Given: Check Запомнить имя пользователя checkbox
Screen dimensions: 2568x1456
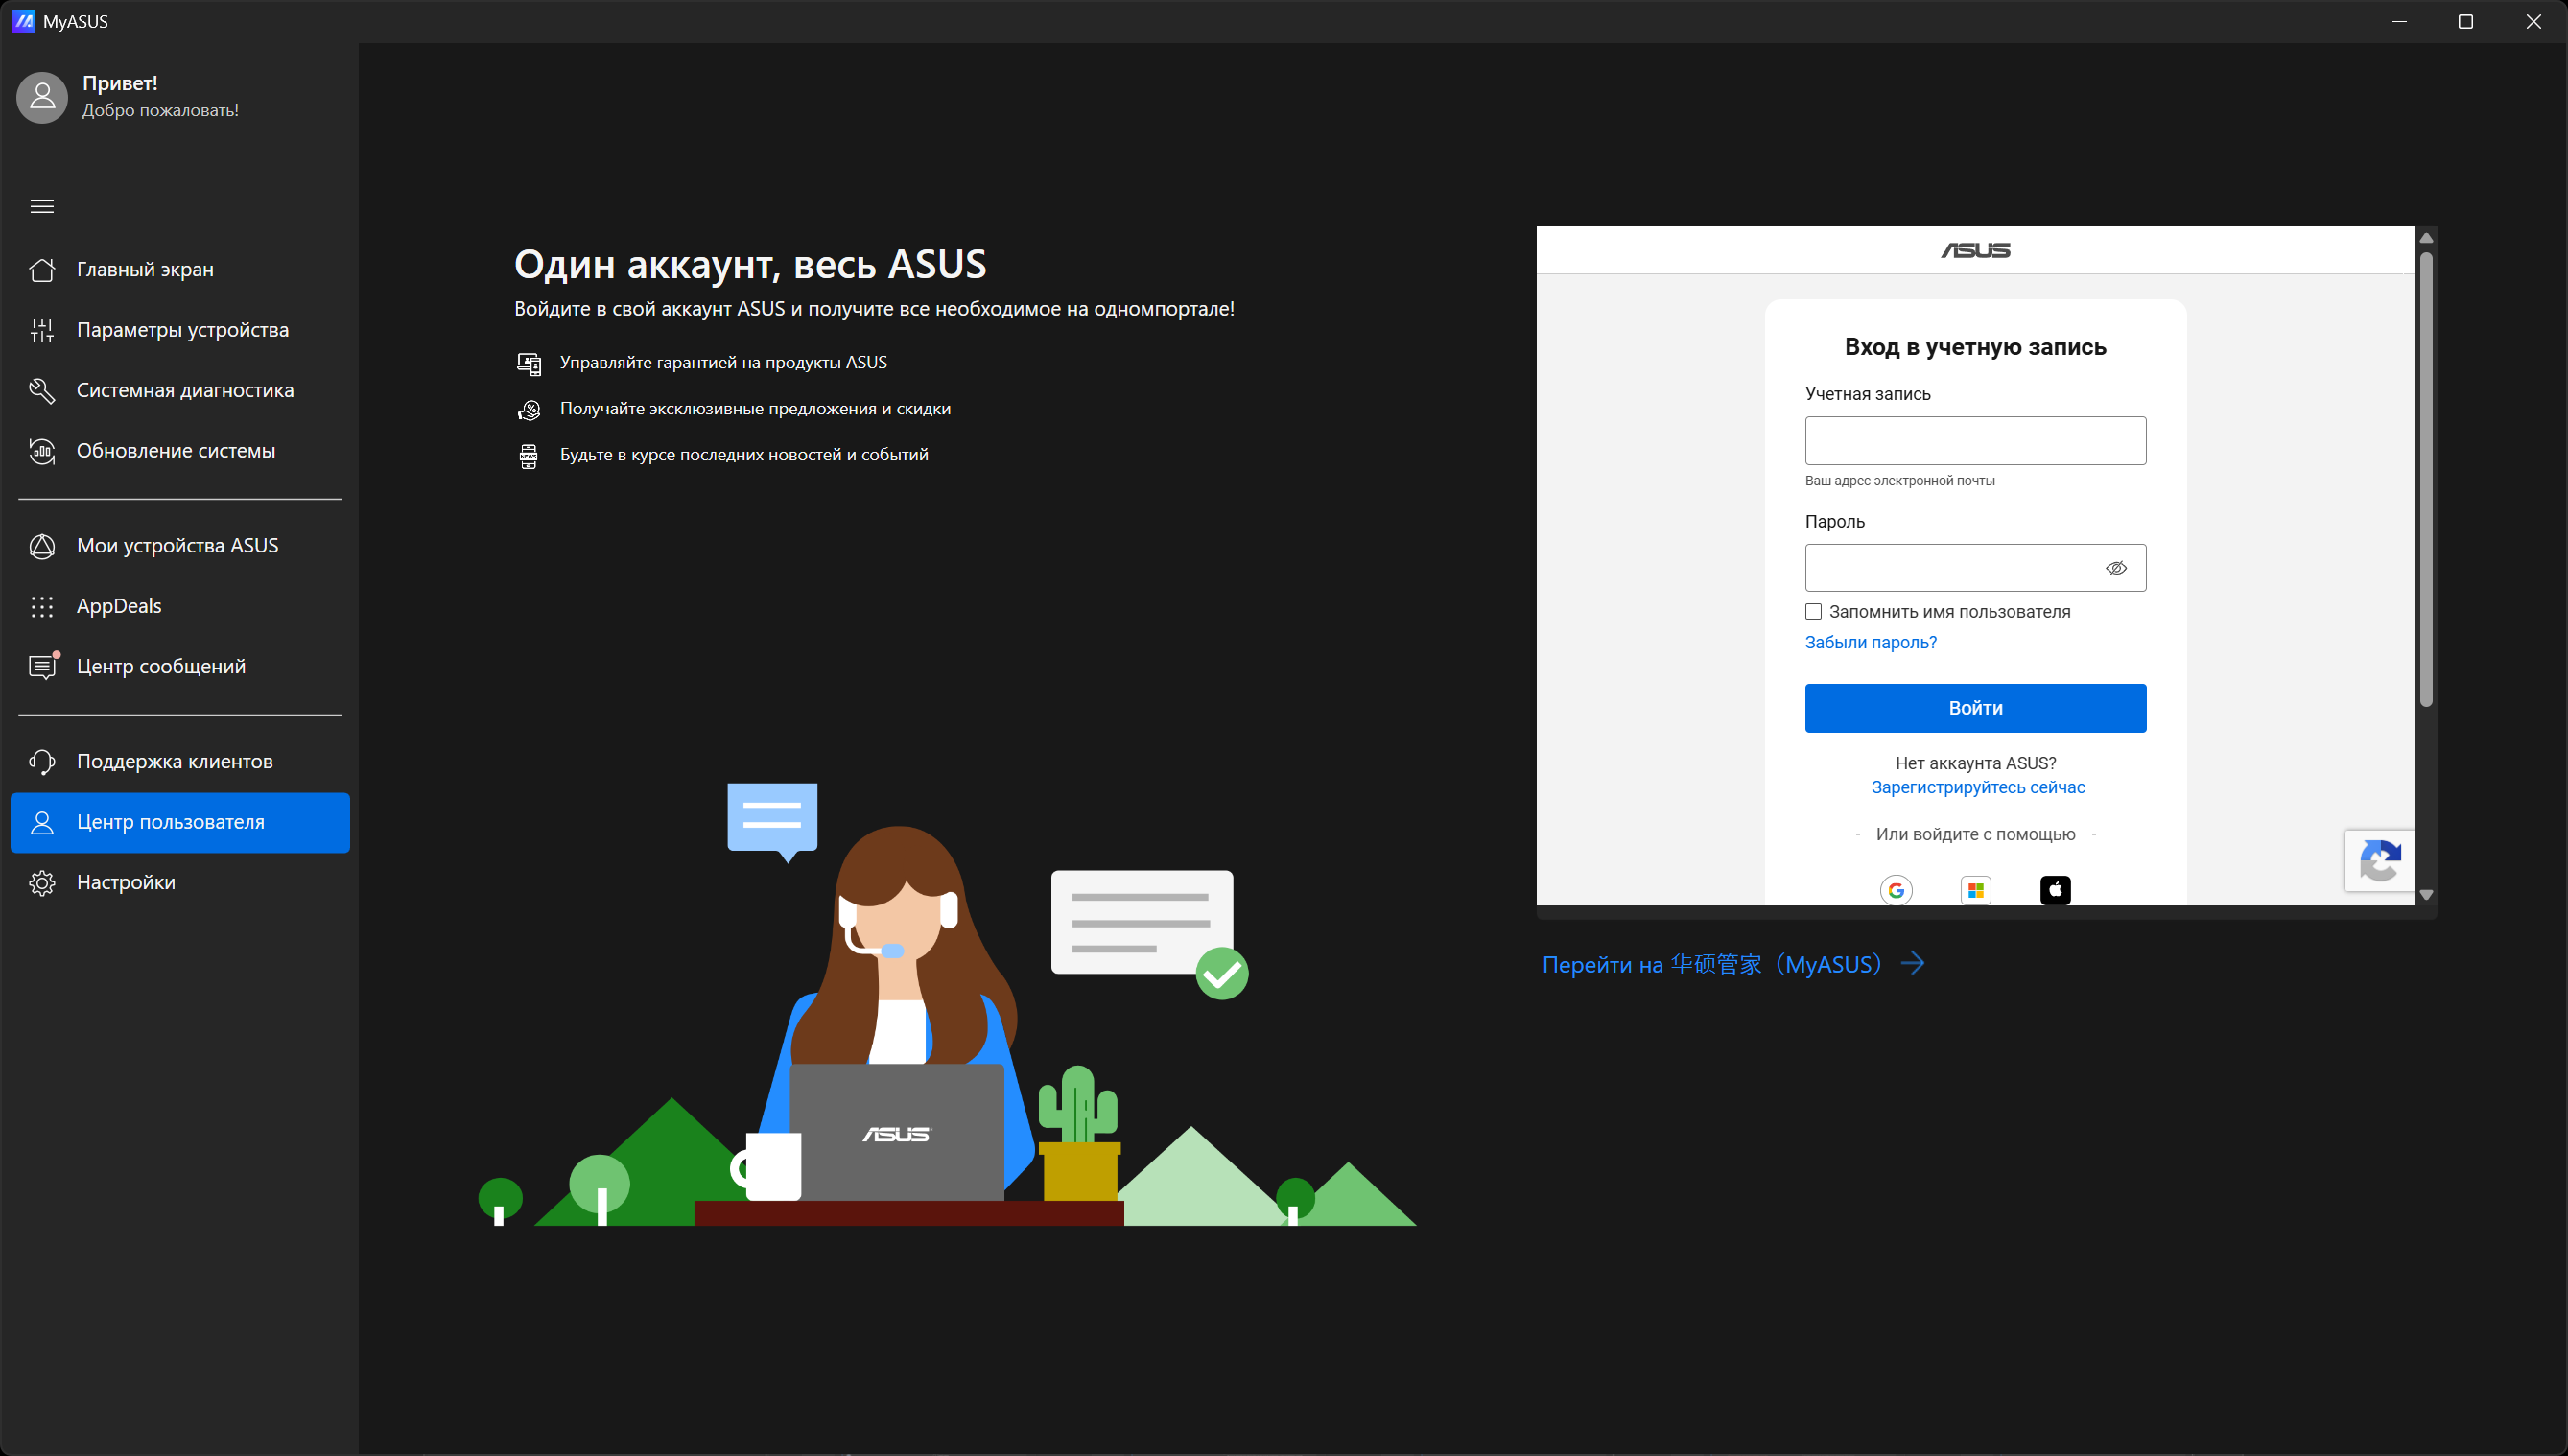Looking at the screenshot, I should pyautogui.click(x=1813, y=611).
